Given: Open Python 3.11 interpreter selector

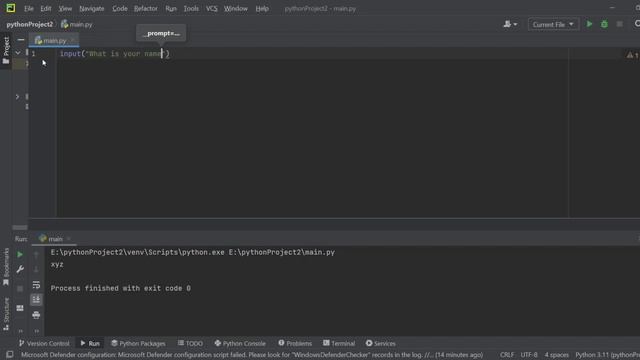Looking at the screenshot, I should 607,355.
